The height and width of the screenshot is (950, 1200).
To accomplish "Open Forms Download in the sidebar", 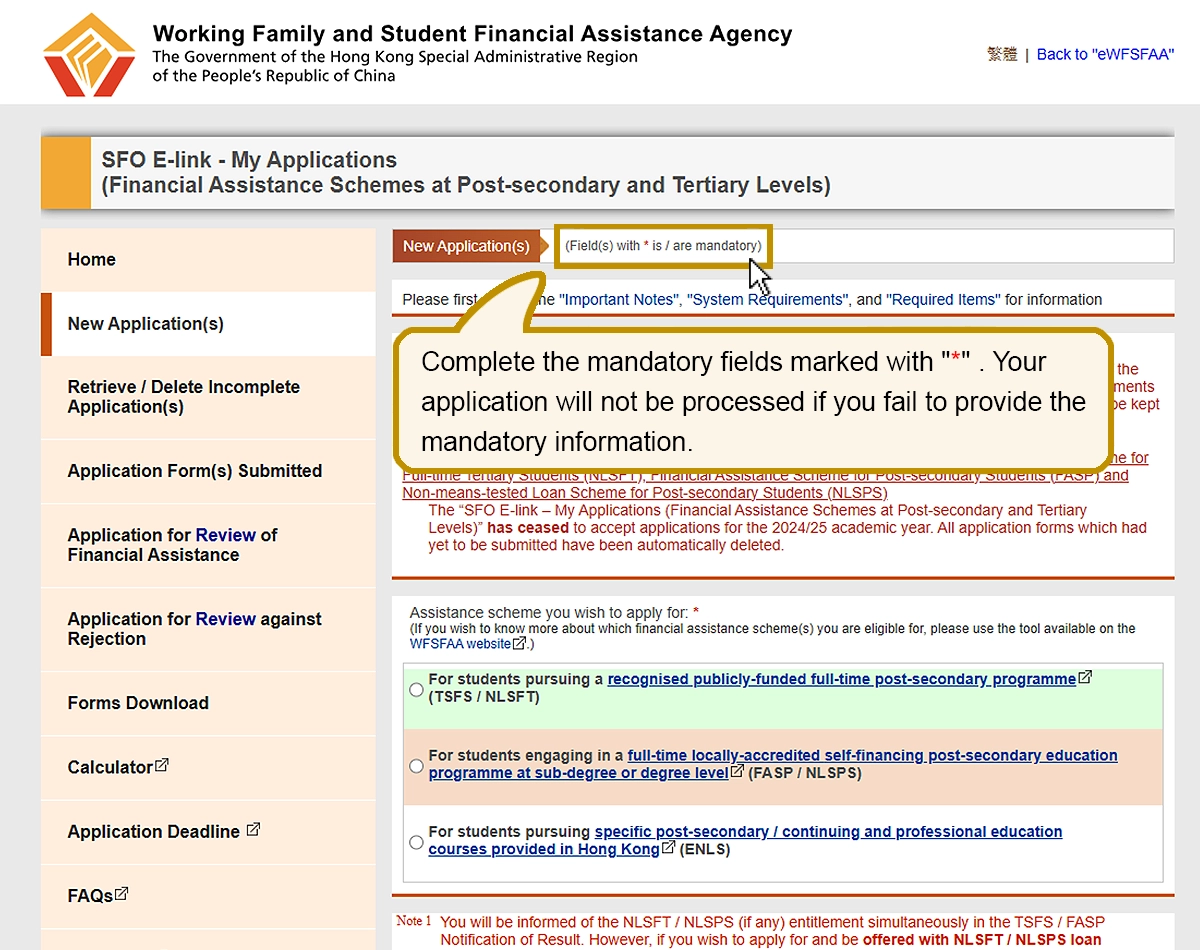I will [208, 703].
